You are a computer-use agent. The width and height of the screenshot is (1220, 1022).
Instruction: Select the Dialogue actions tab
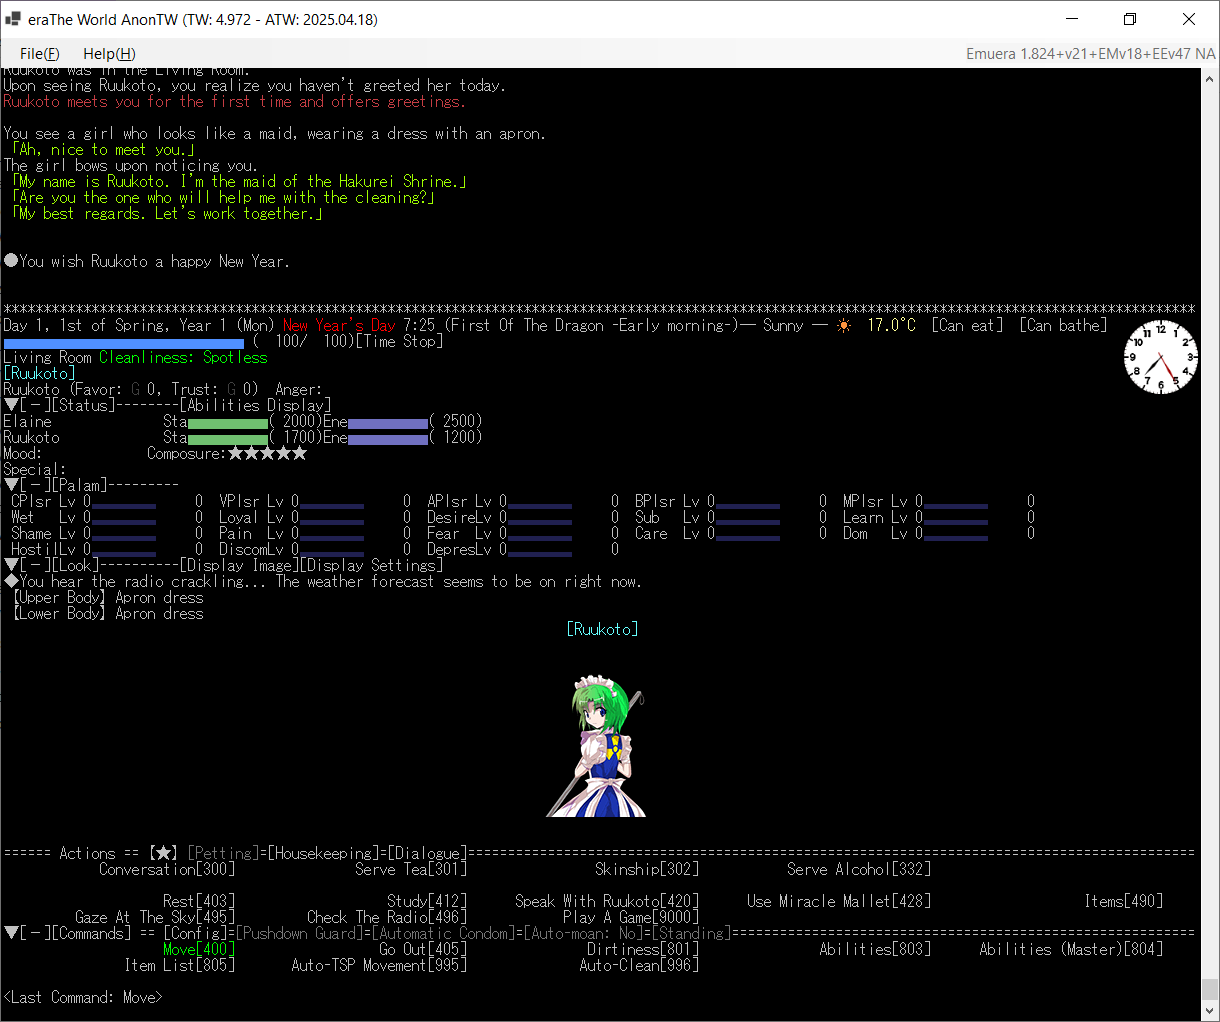pos(427,853)
